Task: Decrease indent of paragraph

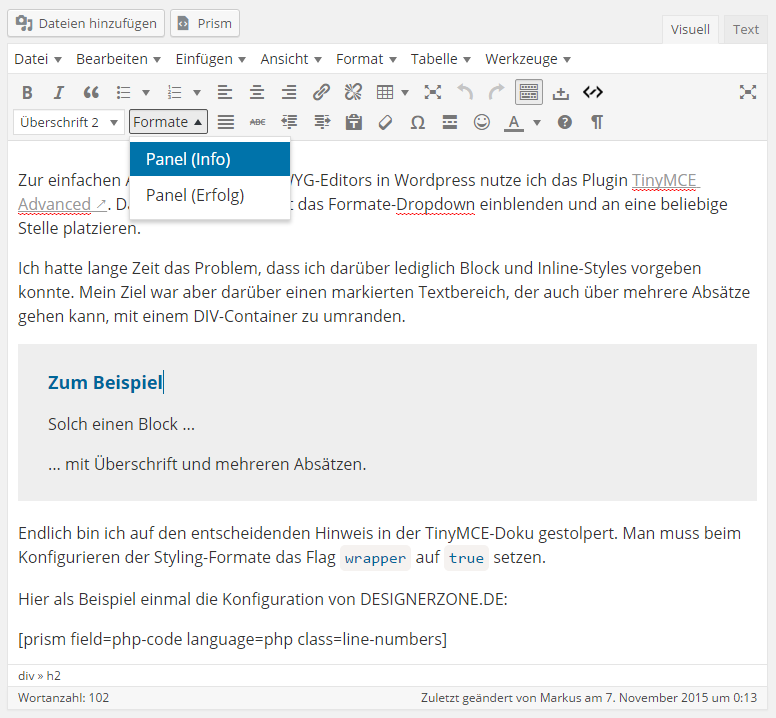Action: point(289,122)
